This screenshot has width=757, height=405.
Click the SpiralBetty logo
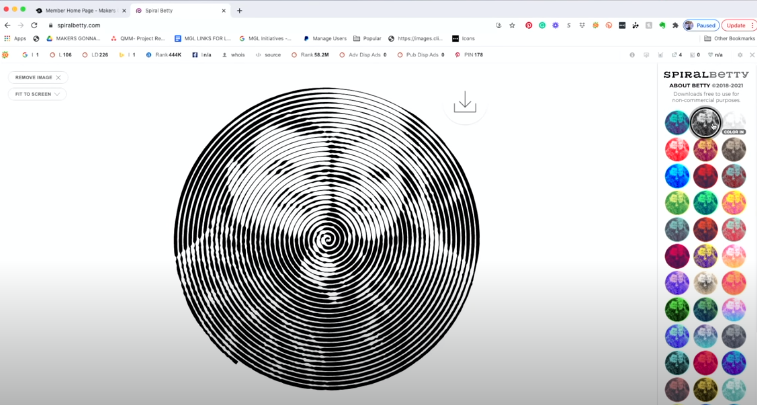705,74
